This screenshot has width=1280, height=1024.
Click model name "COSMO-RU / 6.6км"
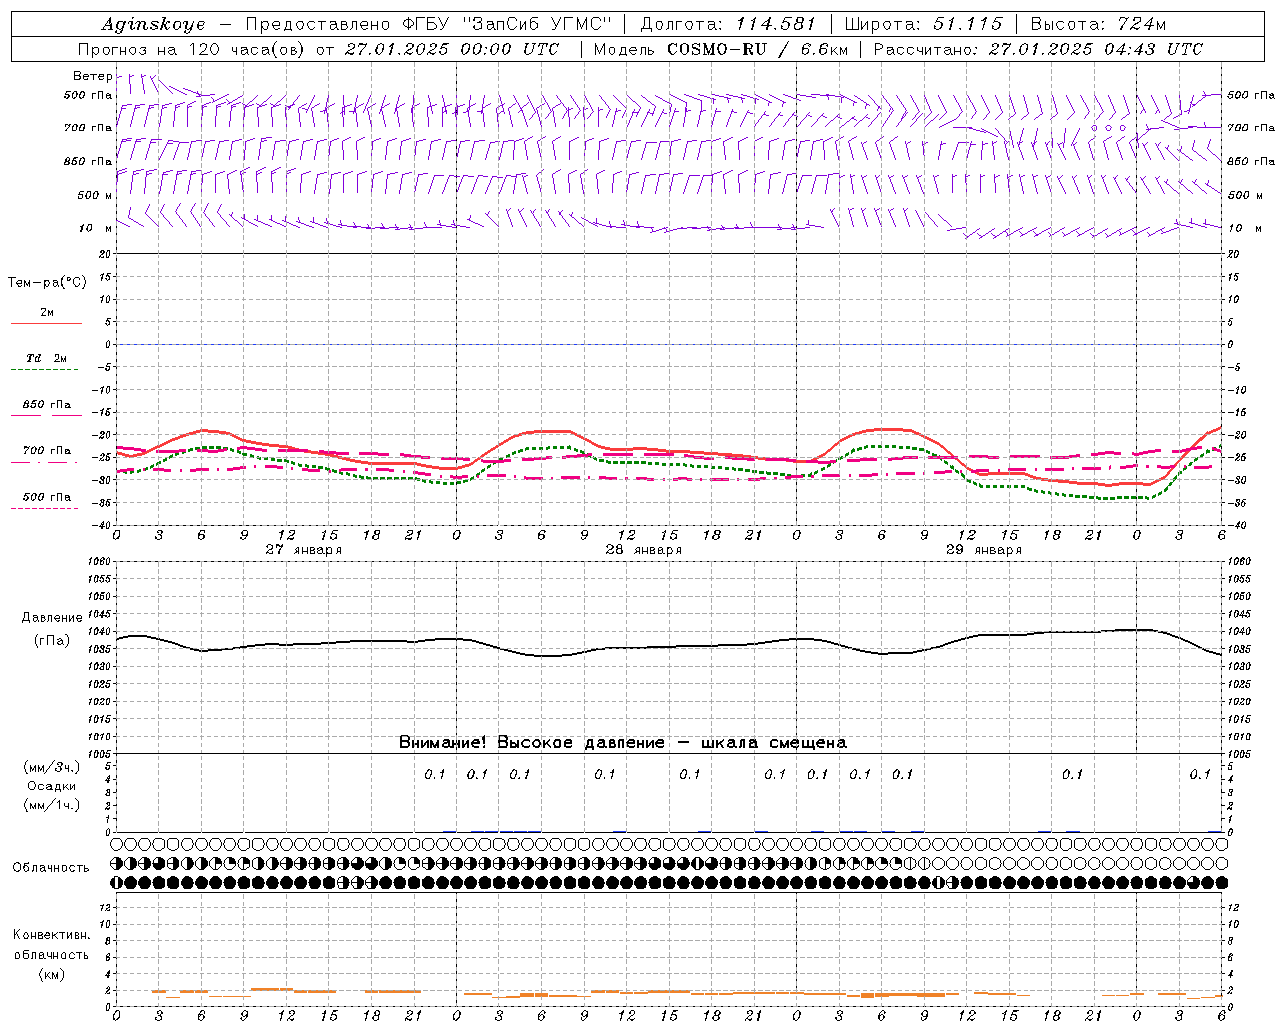757,49
